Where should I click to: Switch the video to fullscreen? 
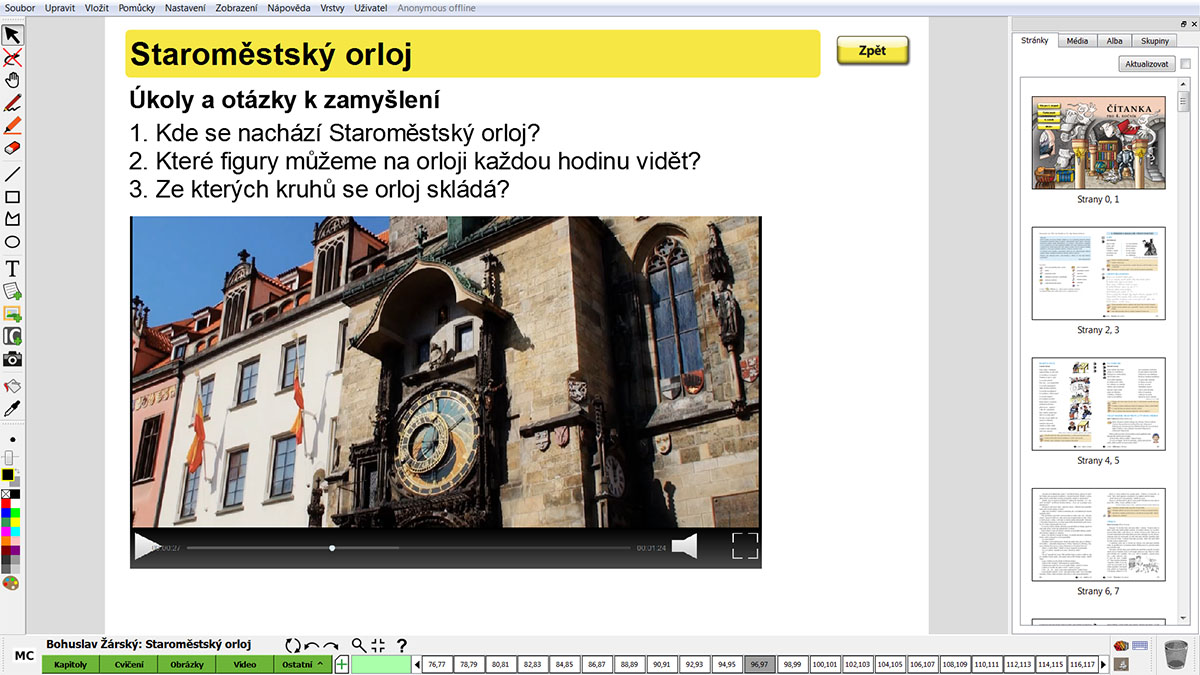click(x=745, y=546)
